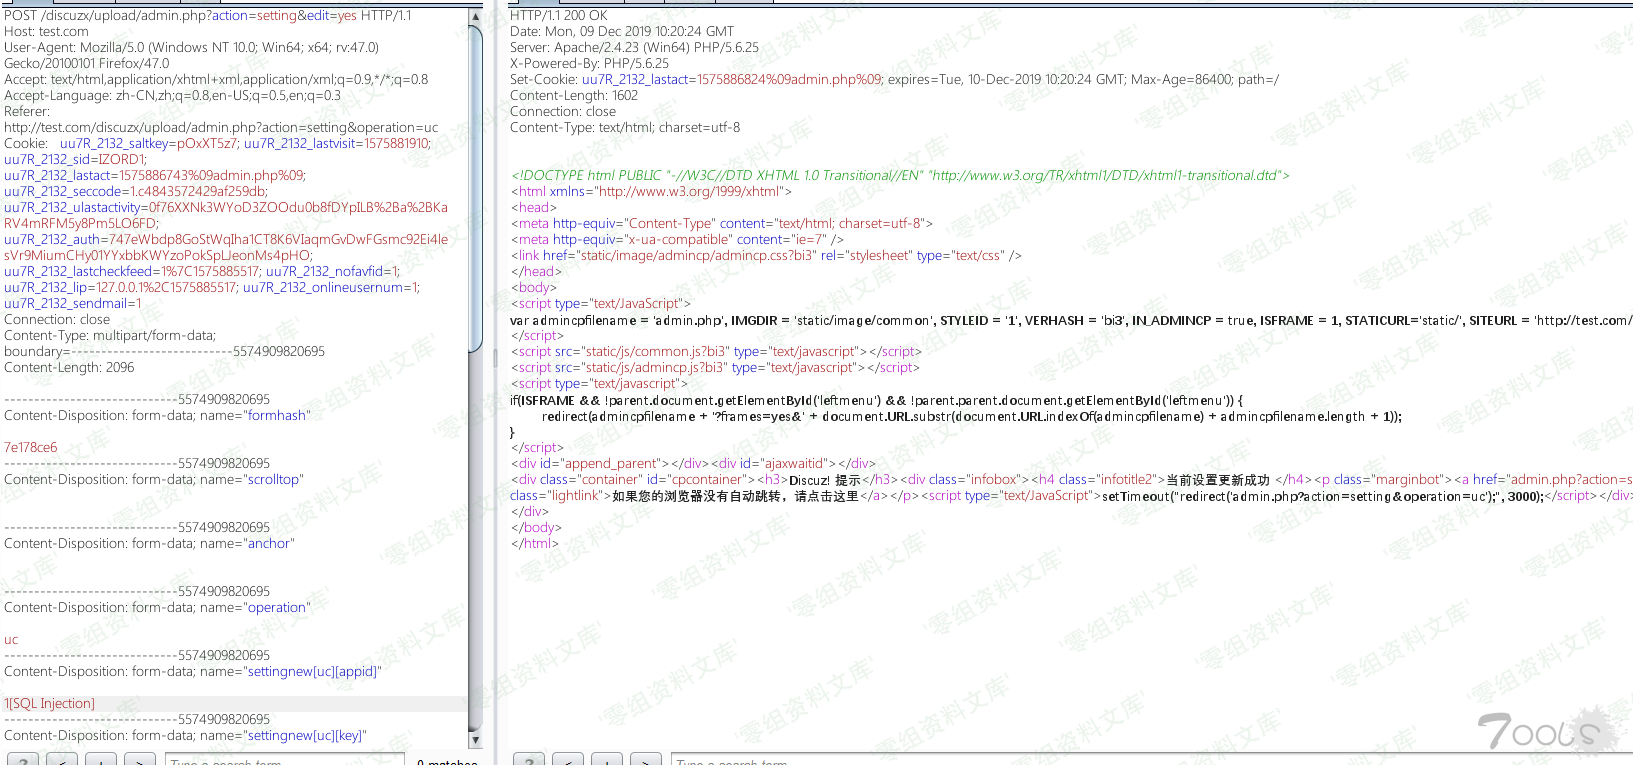Click the POST admin.php request line
This screenshot has width=1633, height=765.
coord(207,15)
